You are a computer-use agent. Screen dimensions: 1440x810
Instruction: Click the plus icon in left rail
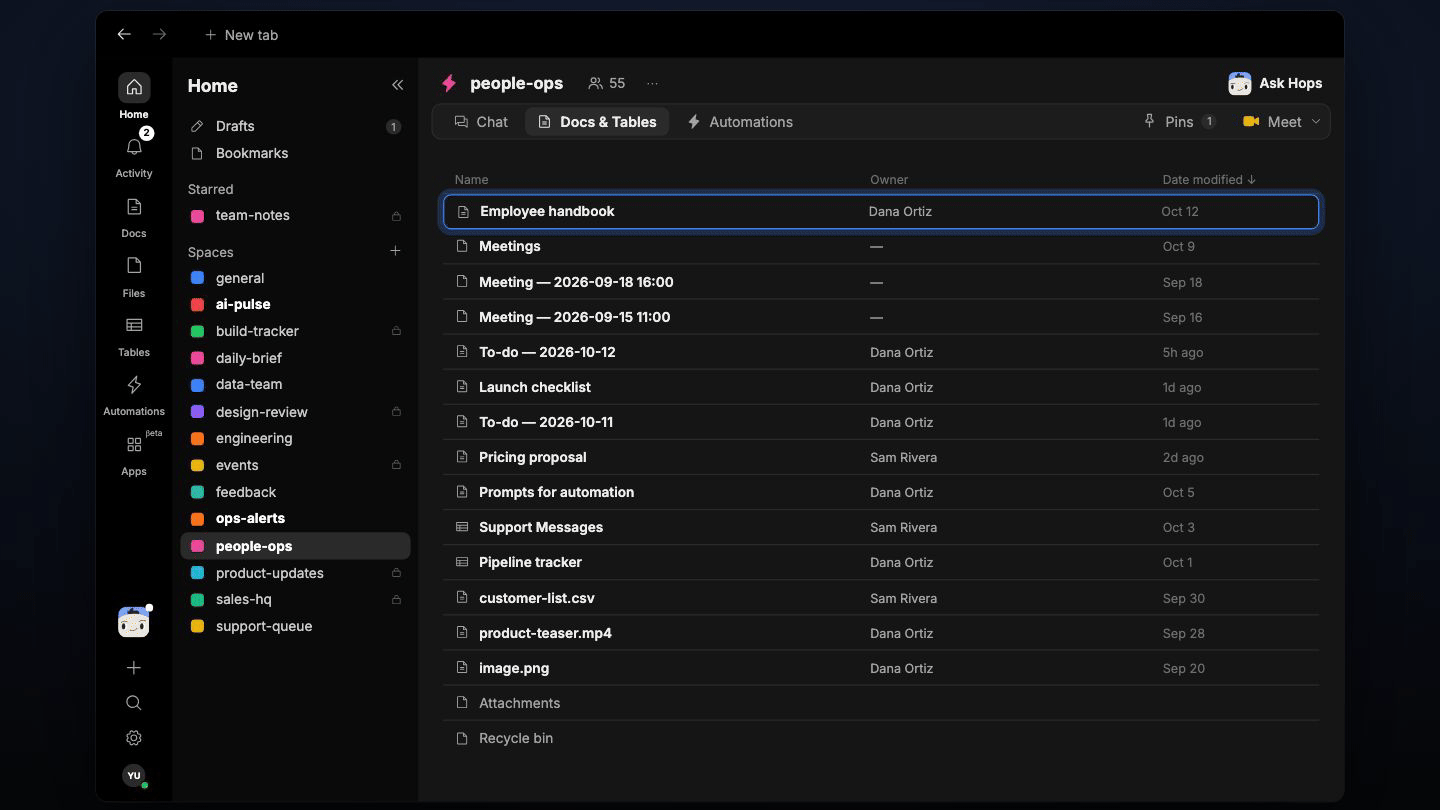[x=134, y=667]
